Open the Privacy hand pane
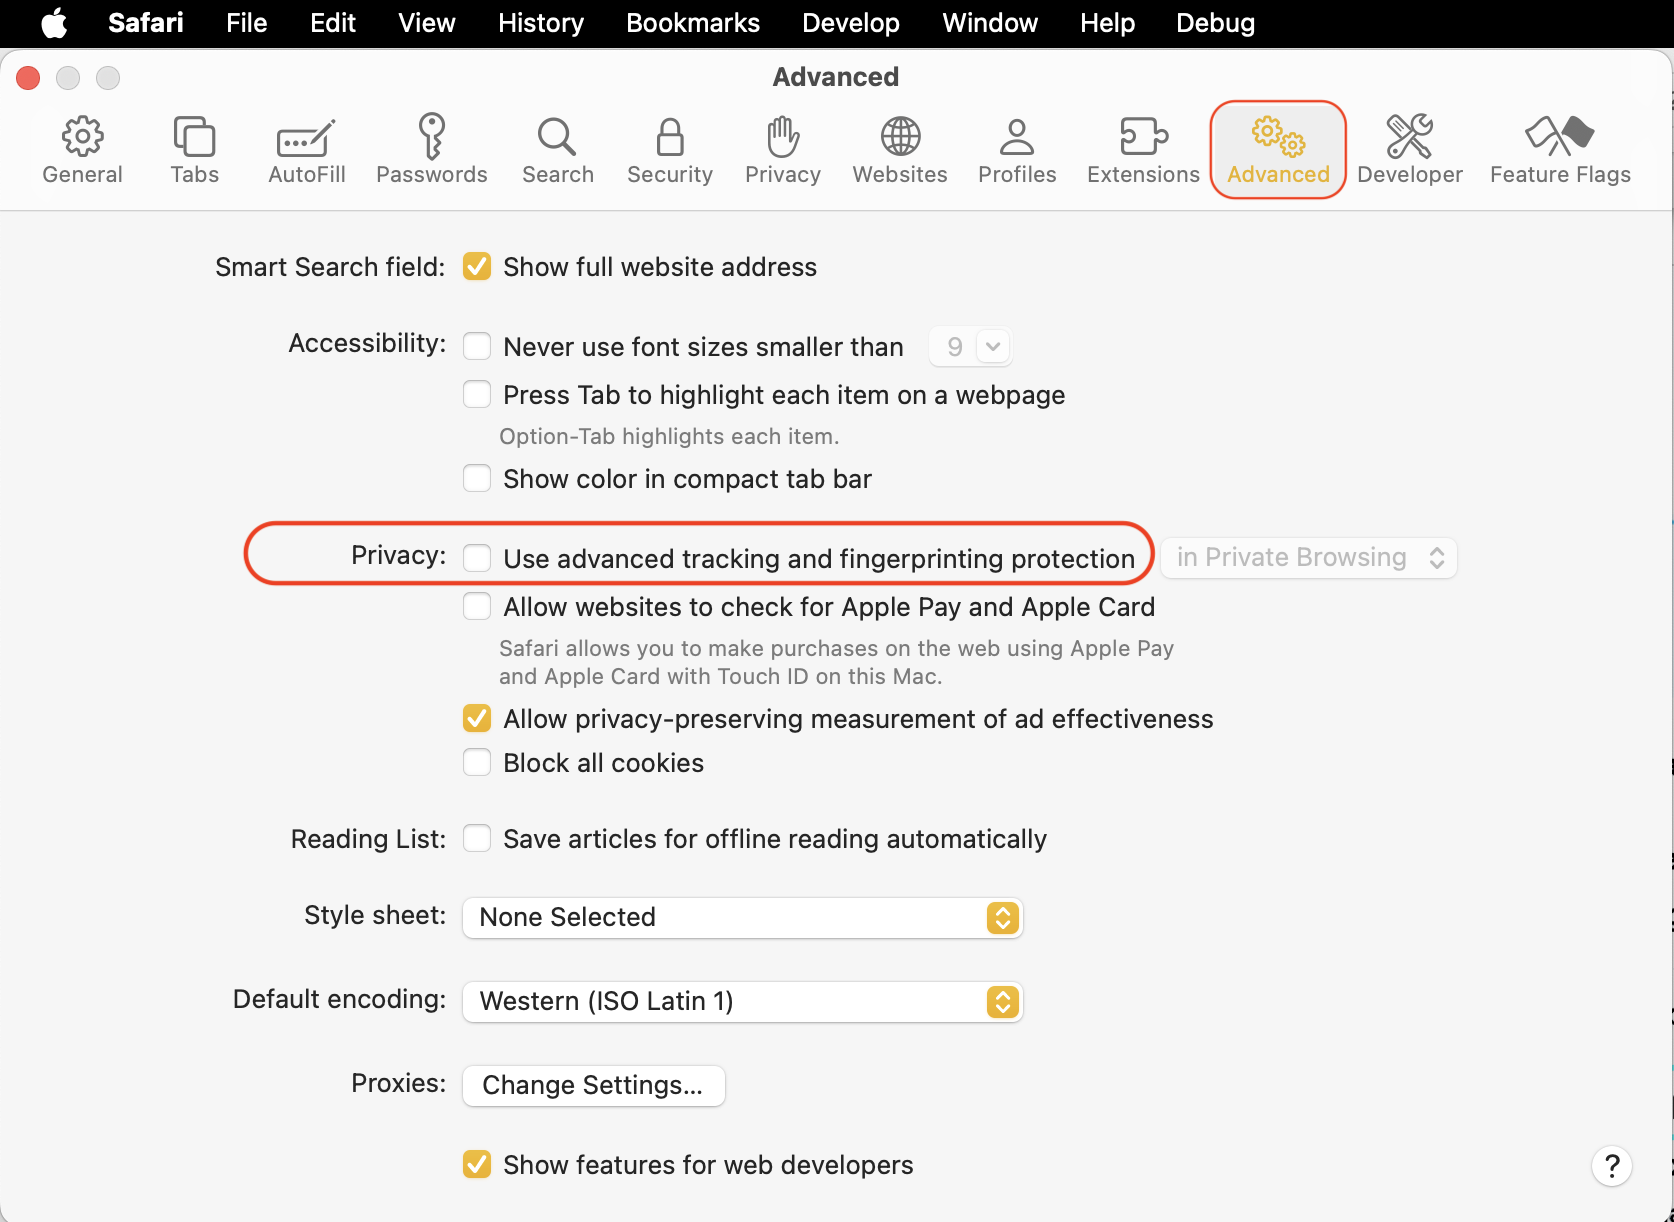The width and height of the screenshot is (1674, 1222). pos(783,151)
